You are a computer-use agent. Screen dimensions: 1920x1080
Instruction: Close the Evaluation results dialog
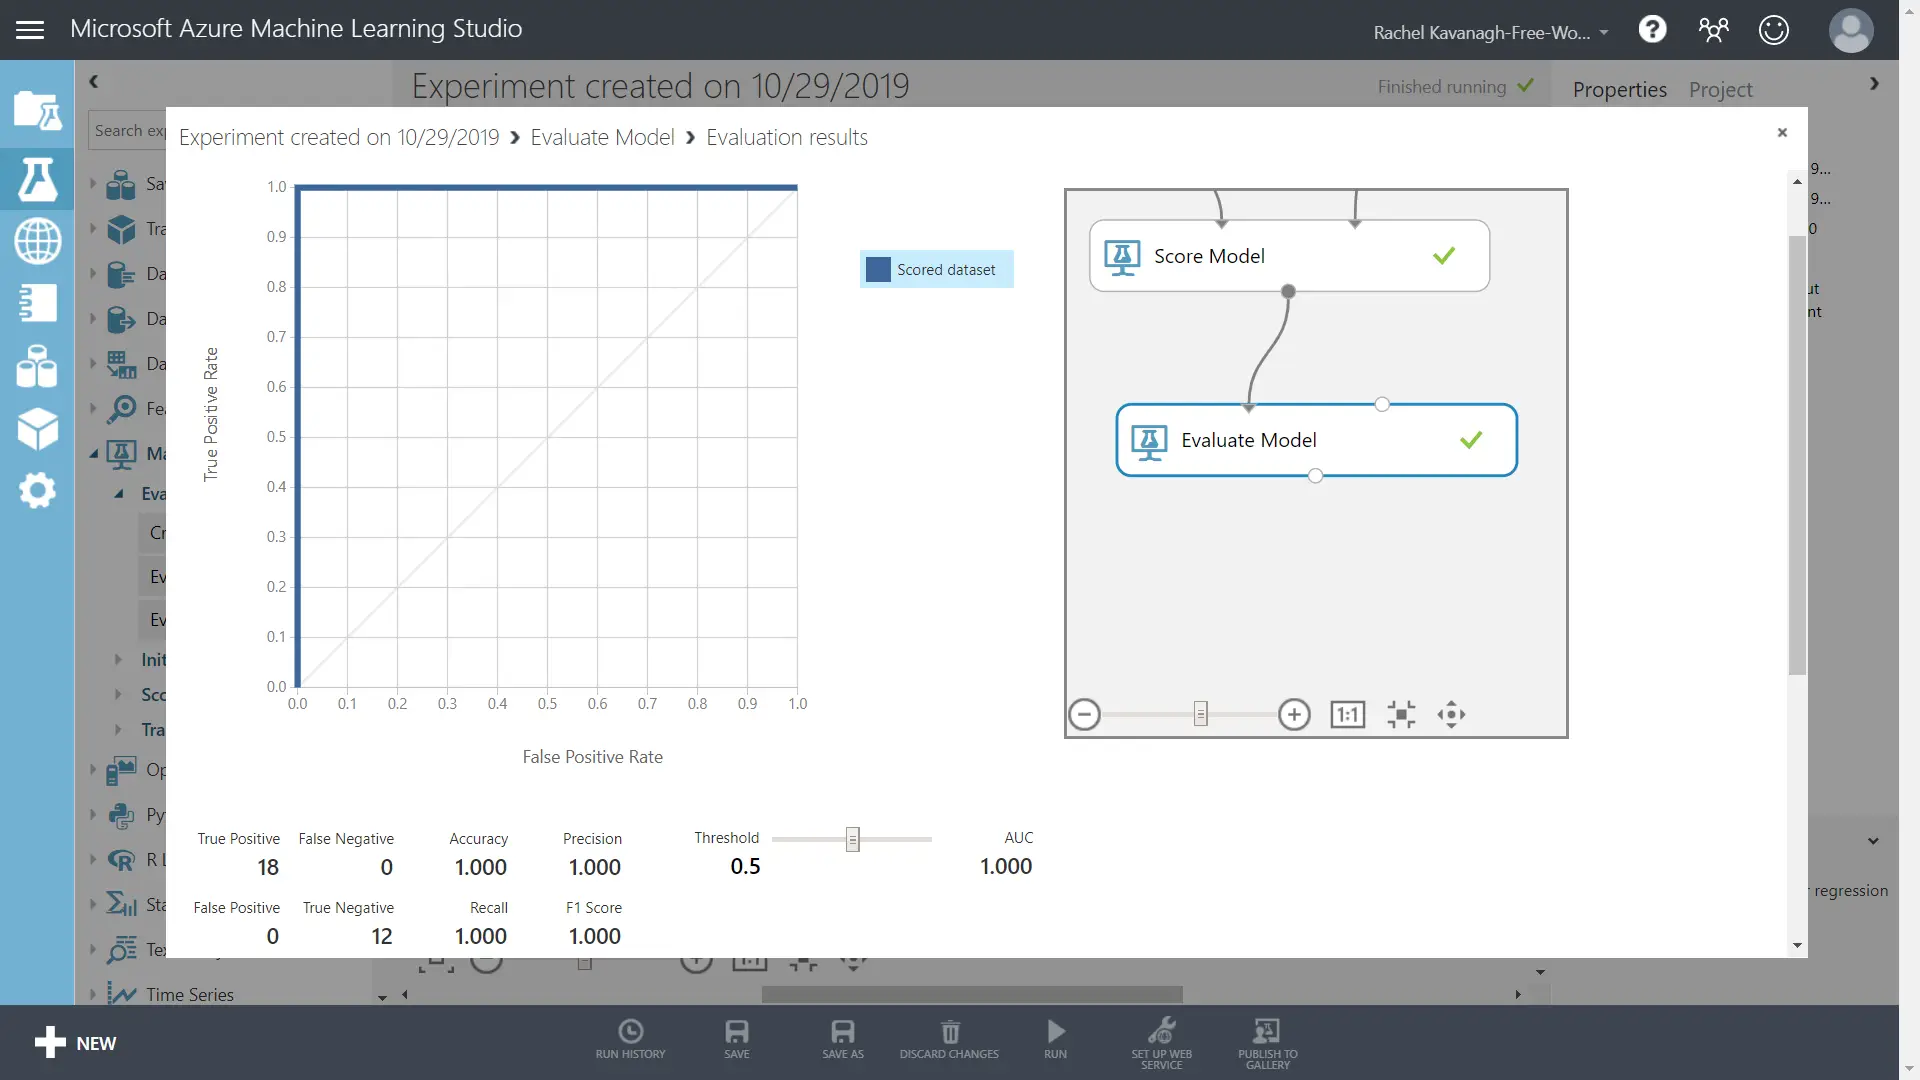pos(1781,132)
